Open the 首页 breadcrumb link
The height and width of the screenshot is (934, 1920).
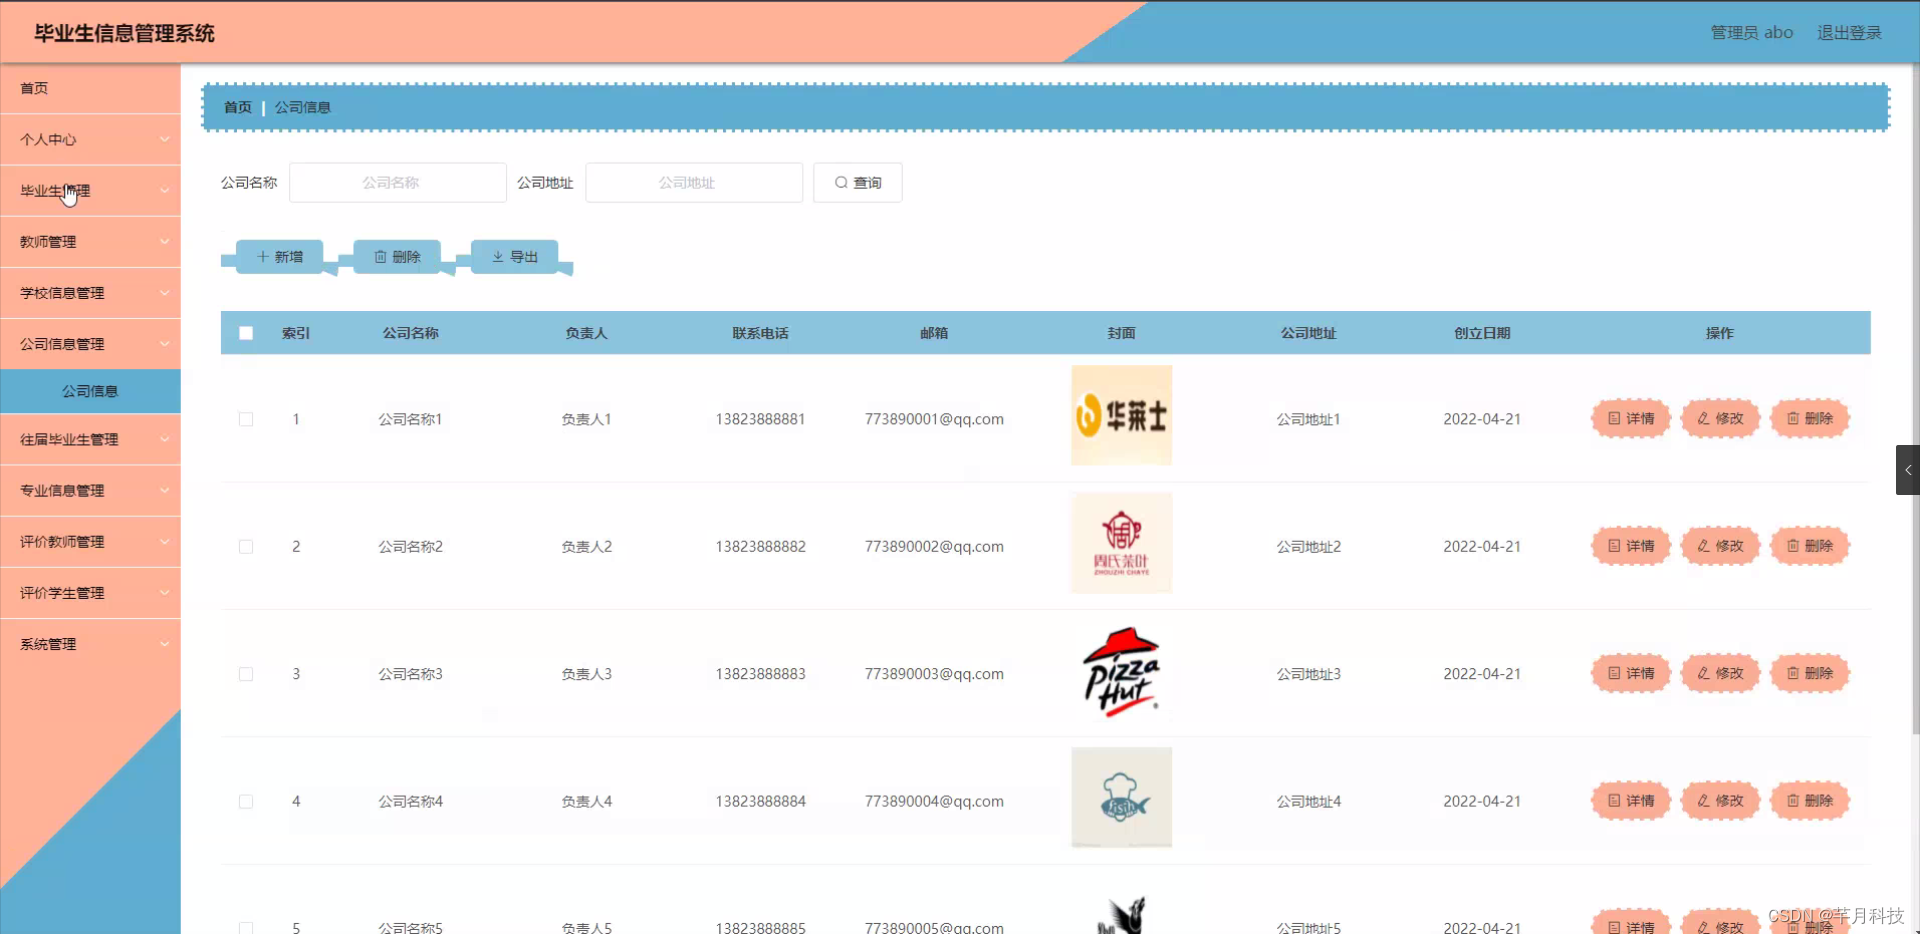click(x=238, y=107)
